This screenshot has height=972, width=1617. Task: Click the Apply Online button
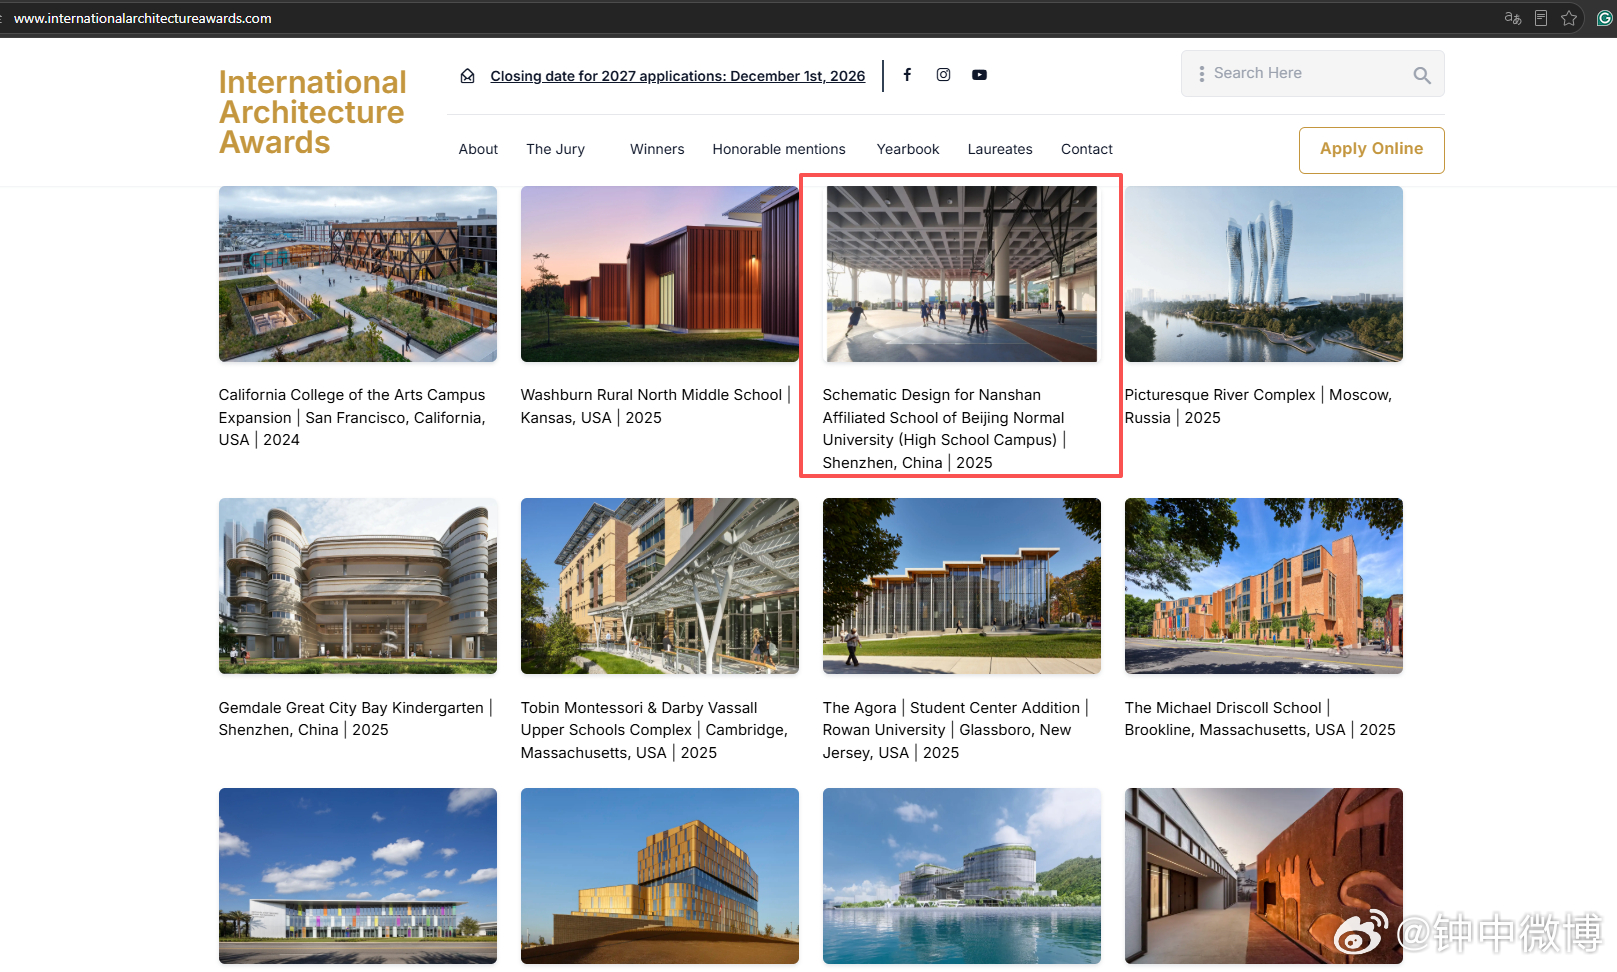tap(1372, 150)
